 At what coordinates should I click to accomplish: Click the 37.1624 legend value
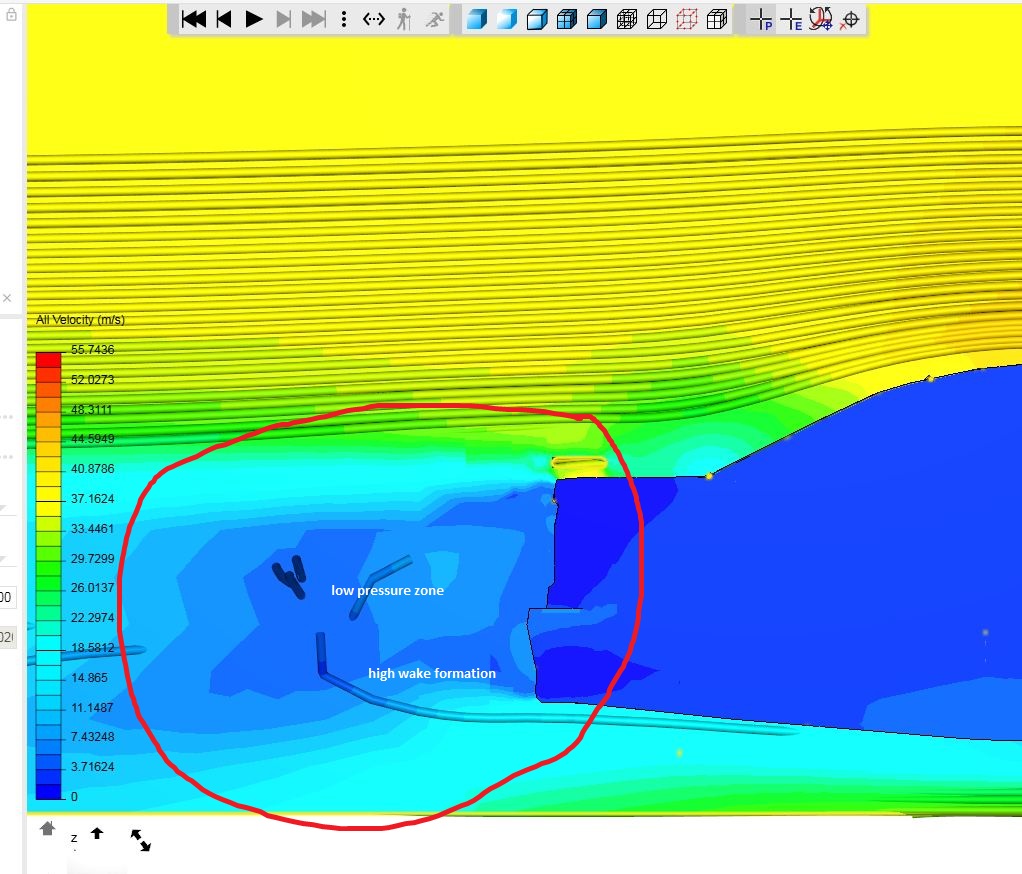tap(93, 499)
